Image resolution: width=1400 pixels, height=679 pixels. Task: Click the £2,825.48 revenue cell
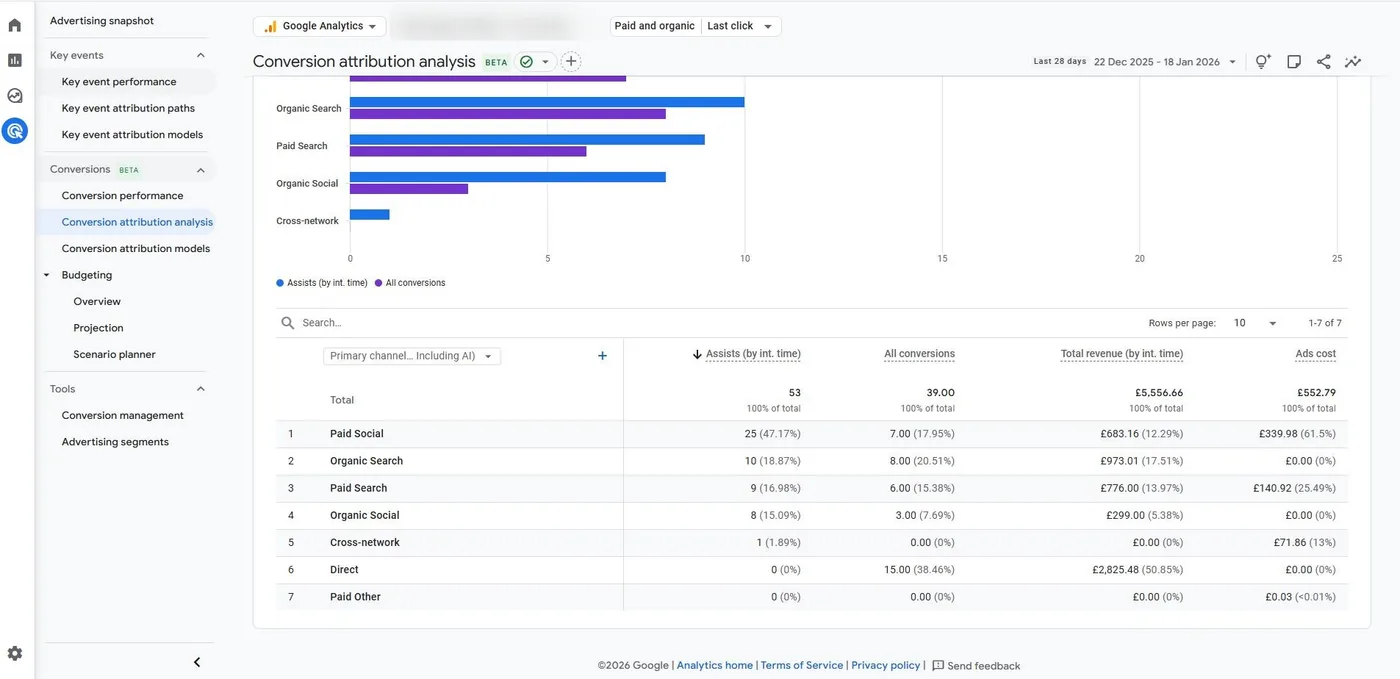point(1138,570)
